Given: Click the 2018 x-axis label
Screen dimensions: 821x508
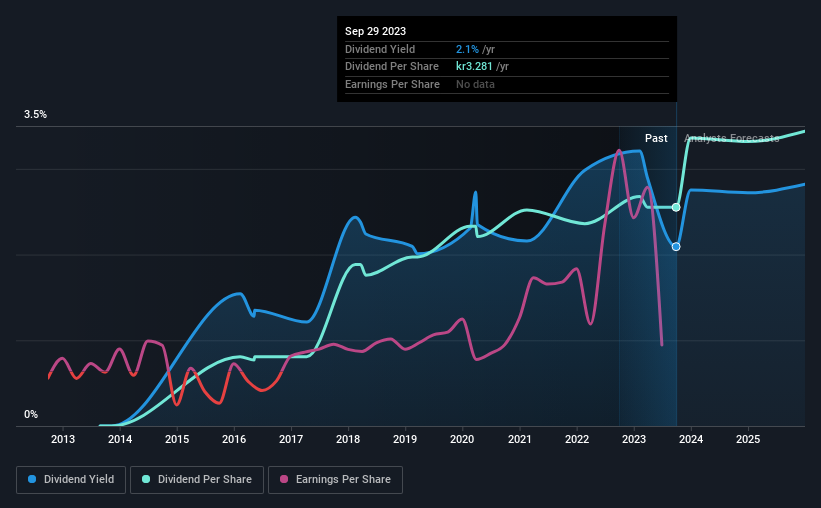Looking at the screenshot, I should (x=348, y=439).
